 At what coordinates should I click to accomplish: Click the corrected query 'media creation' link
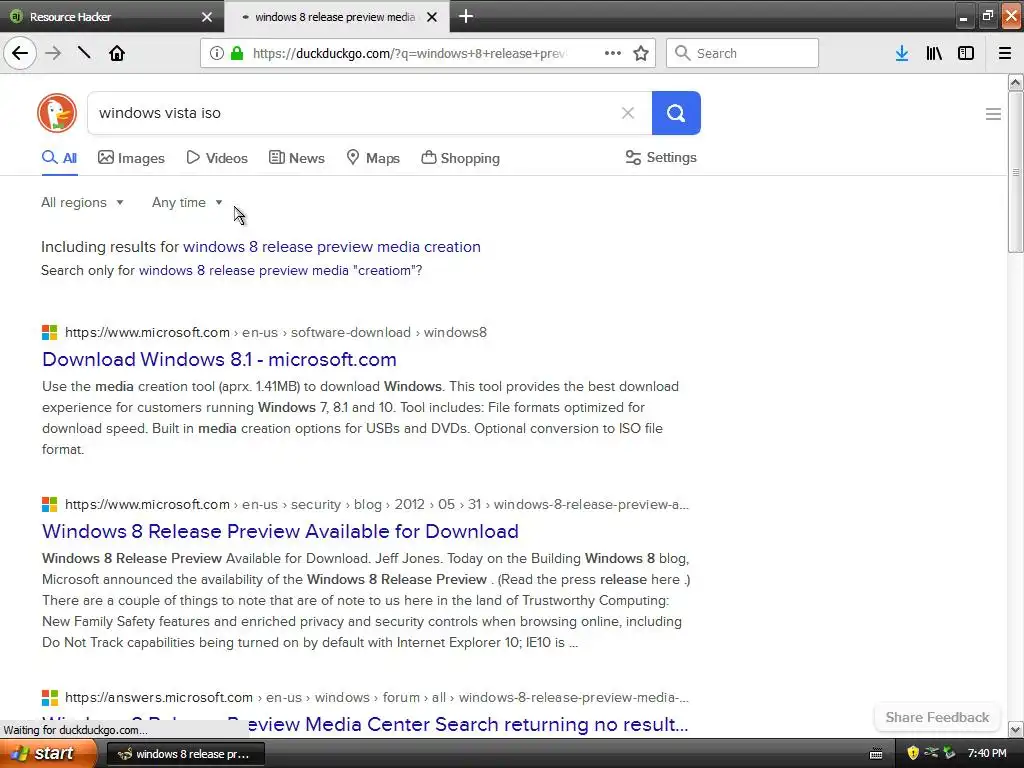[x=332, y=247]
